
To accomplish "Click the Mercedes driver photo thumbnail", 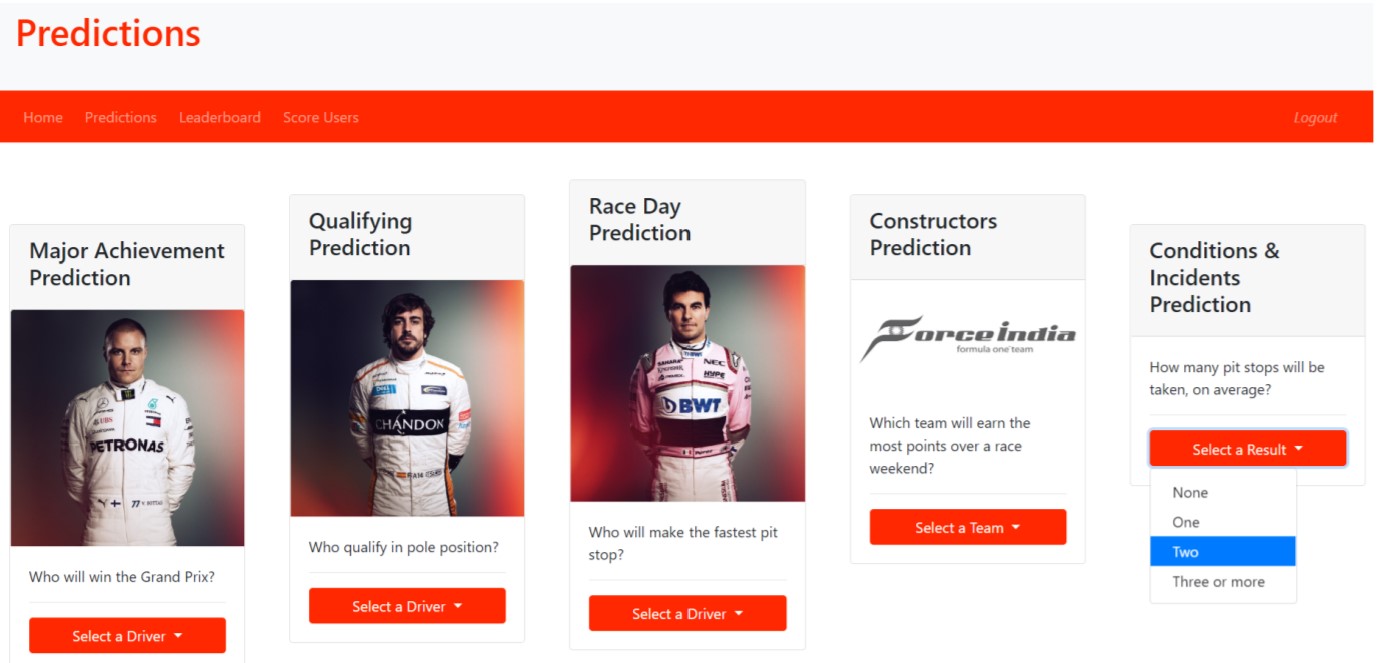I will pos(127,428).
